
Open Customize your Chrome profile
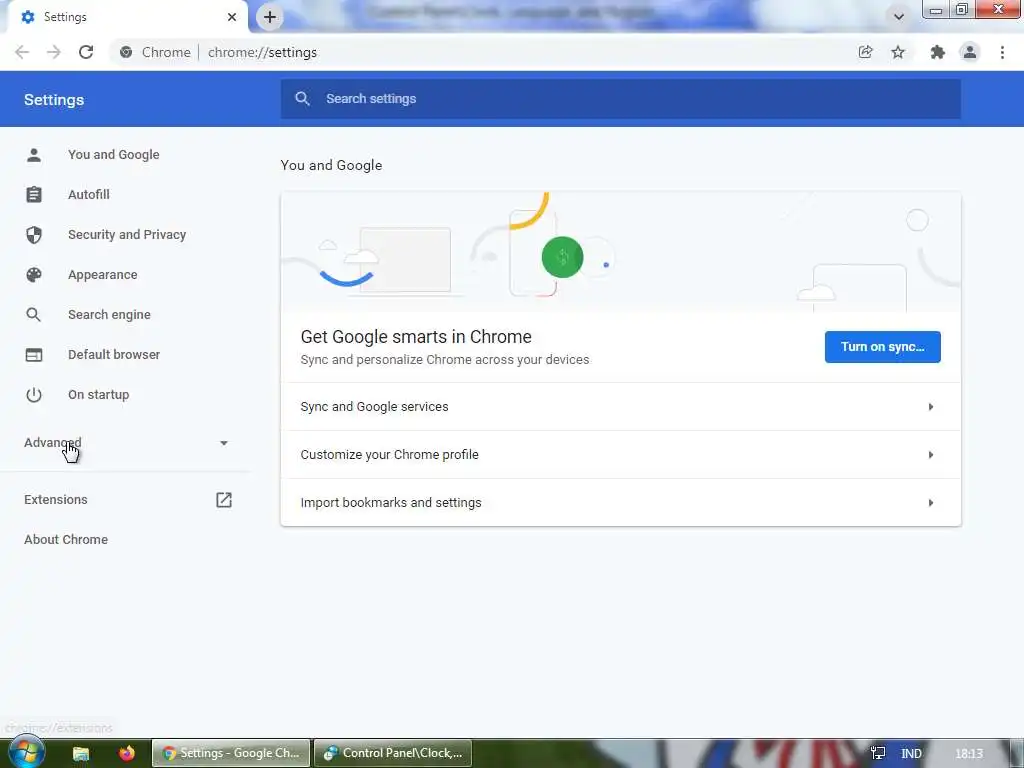620,455
